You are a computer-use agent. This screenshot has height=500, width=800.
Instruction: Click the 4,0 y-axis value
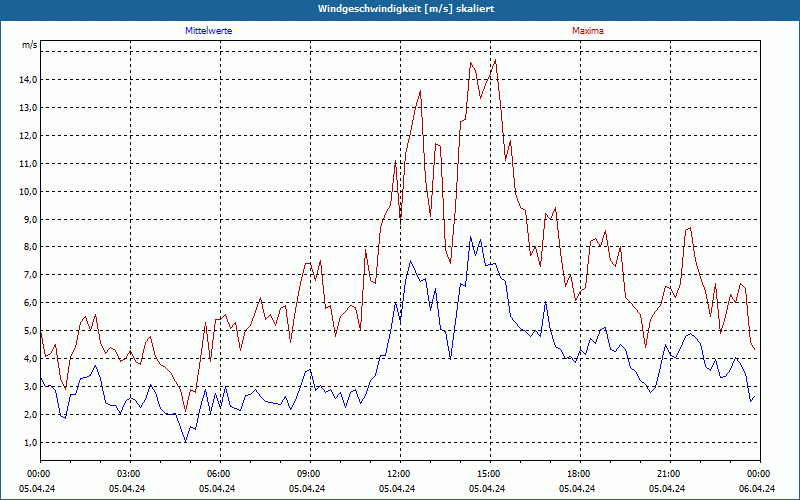point(31,358)
